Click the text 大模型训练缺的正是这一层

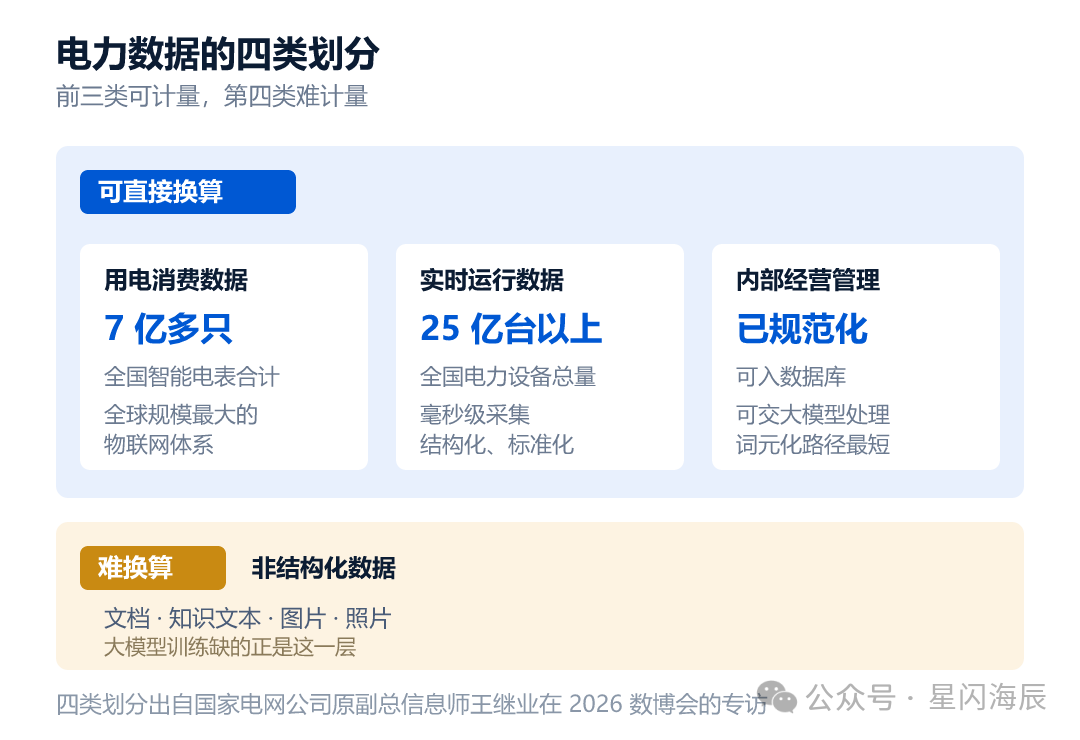click(x=230, y=648)
